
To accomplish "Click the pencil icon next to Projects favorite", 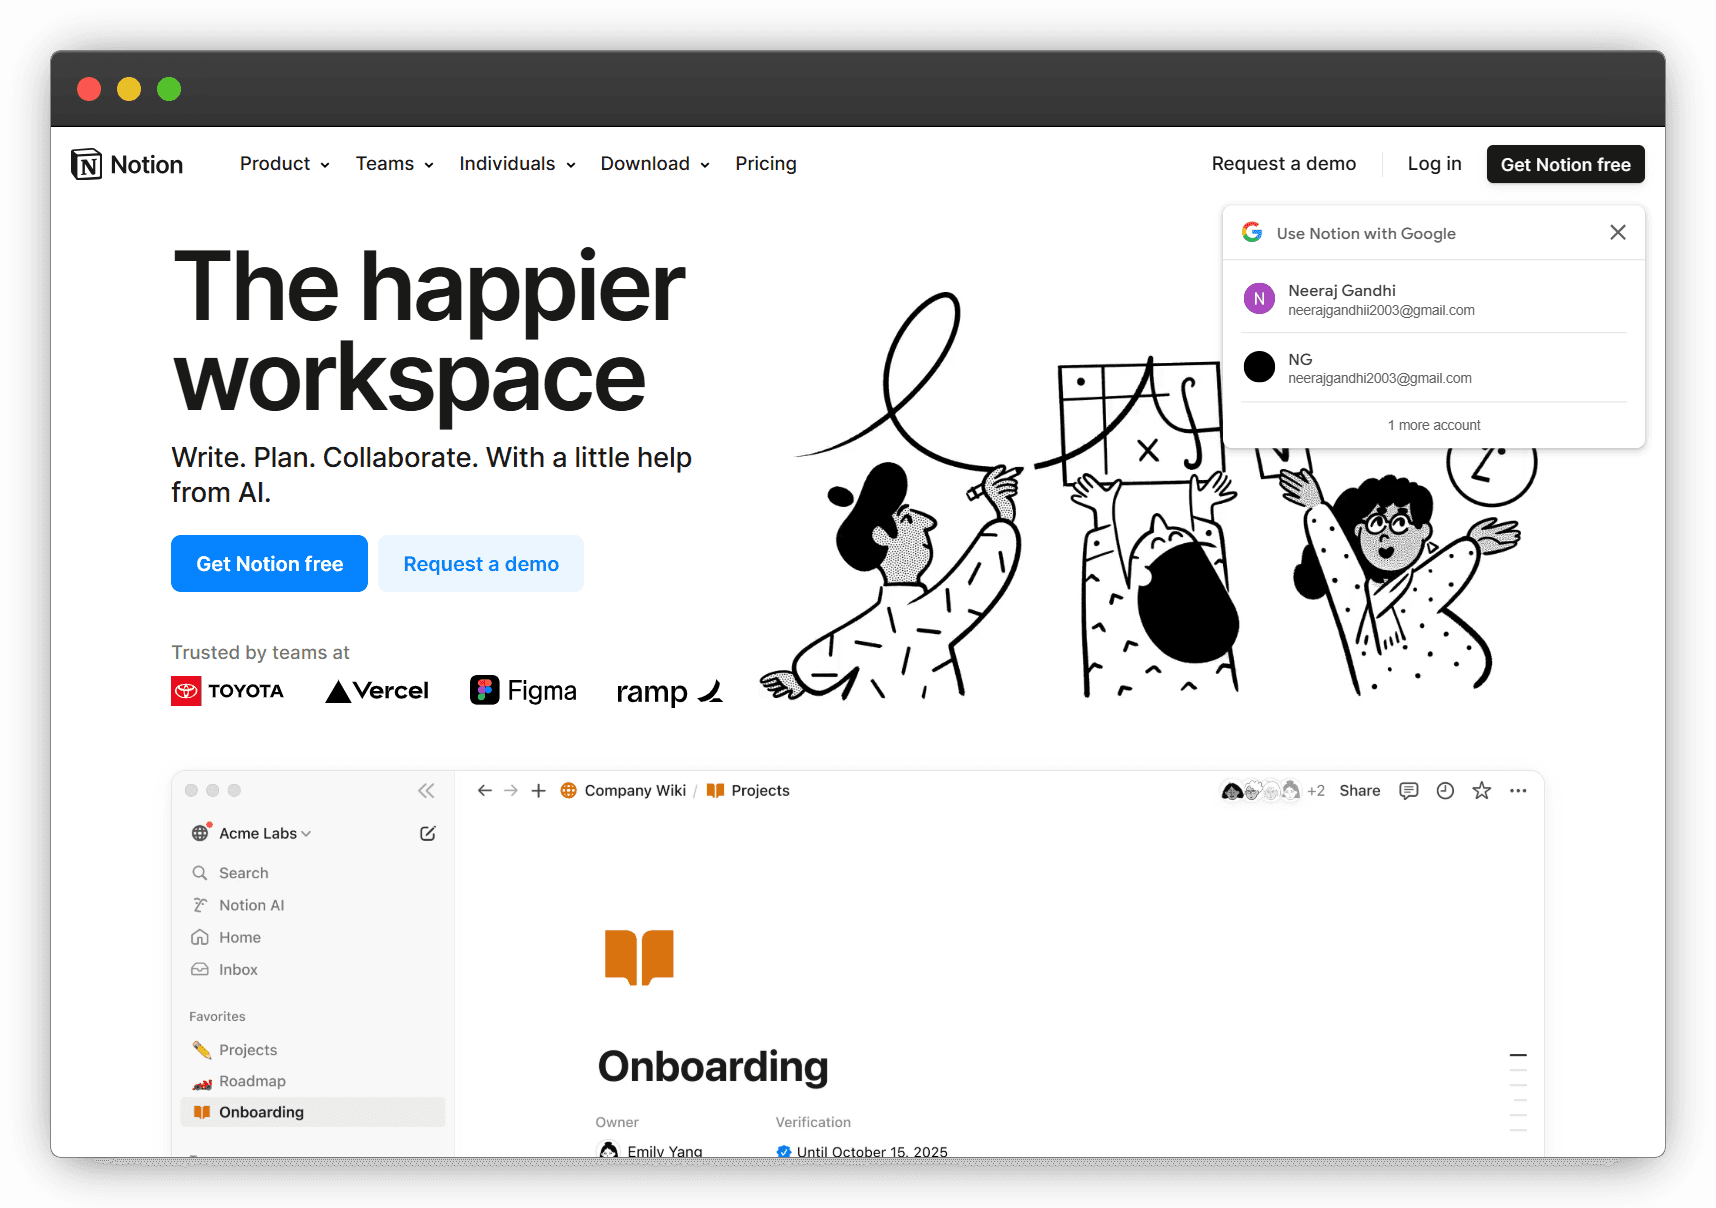I will 202,1050.
